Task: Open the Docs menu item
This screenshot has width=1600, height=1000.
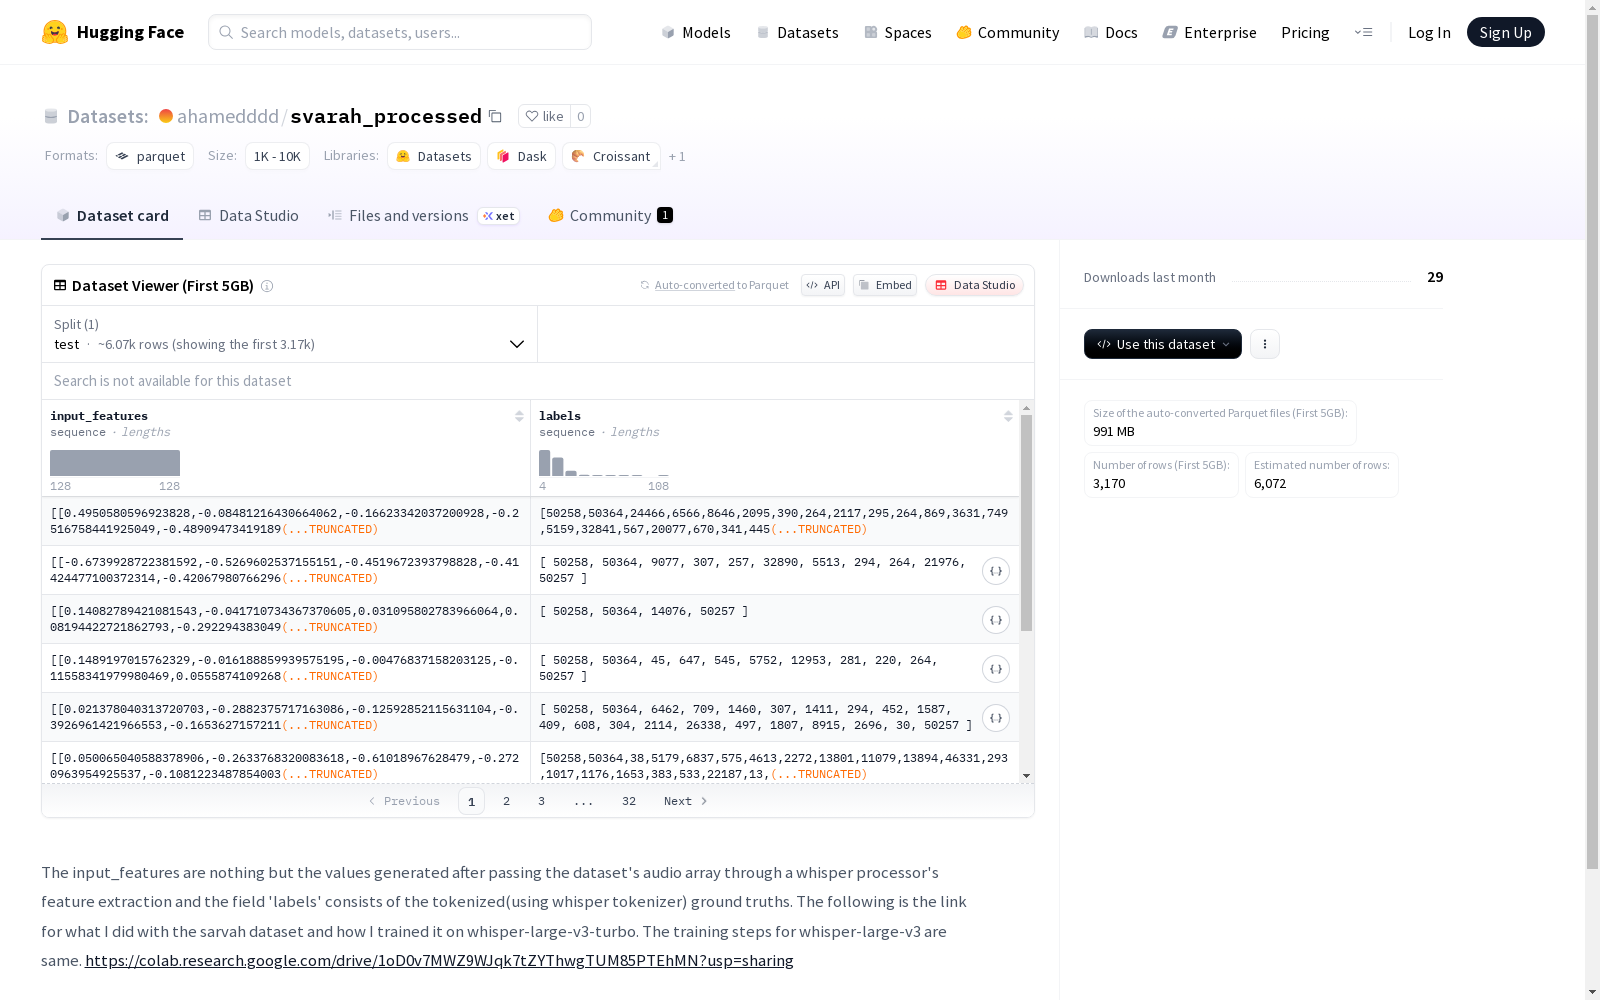Action: pyautogui.click(x=1111, y=32)
